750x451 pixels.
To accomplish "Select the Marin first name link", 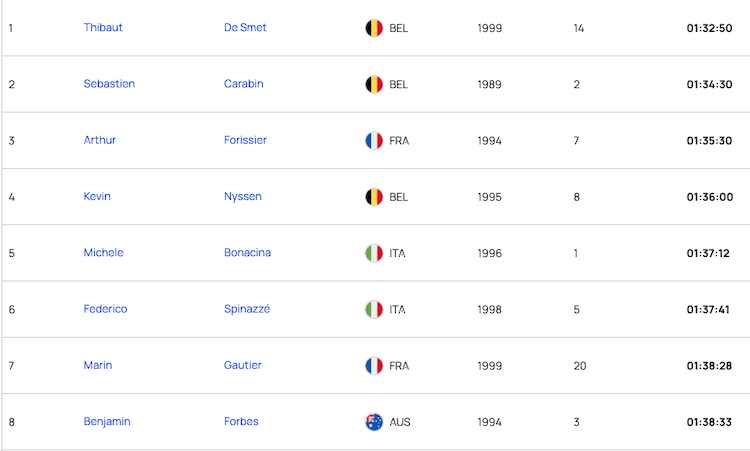I will pos(98,365).
